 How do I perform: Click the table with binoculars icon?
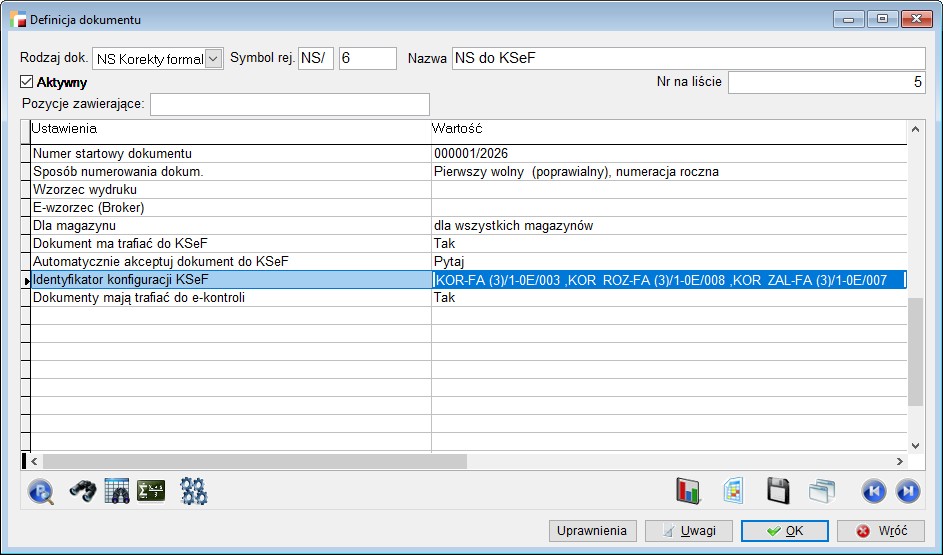(117, 491)
